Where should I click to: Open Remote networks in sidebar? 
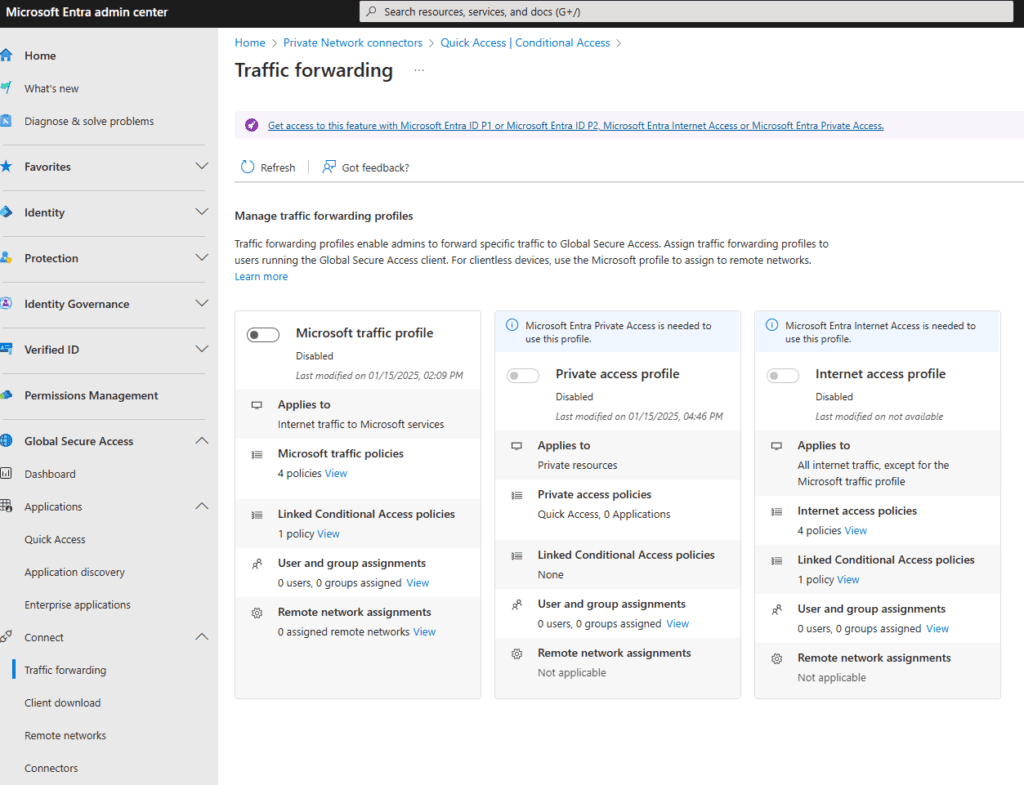point(65,735)
